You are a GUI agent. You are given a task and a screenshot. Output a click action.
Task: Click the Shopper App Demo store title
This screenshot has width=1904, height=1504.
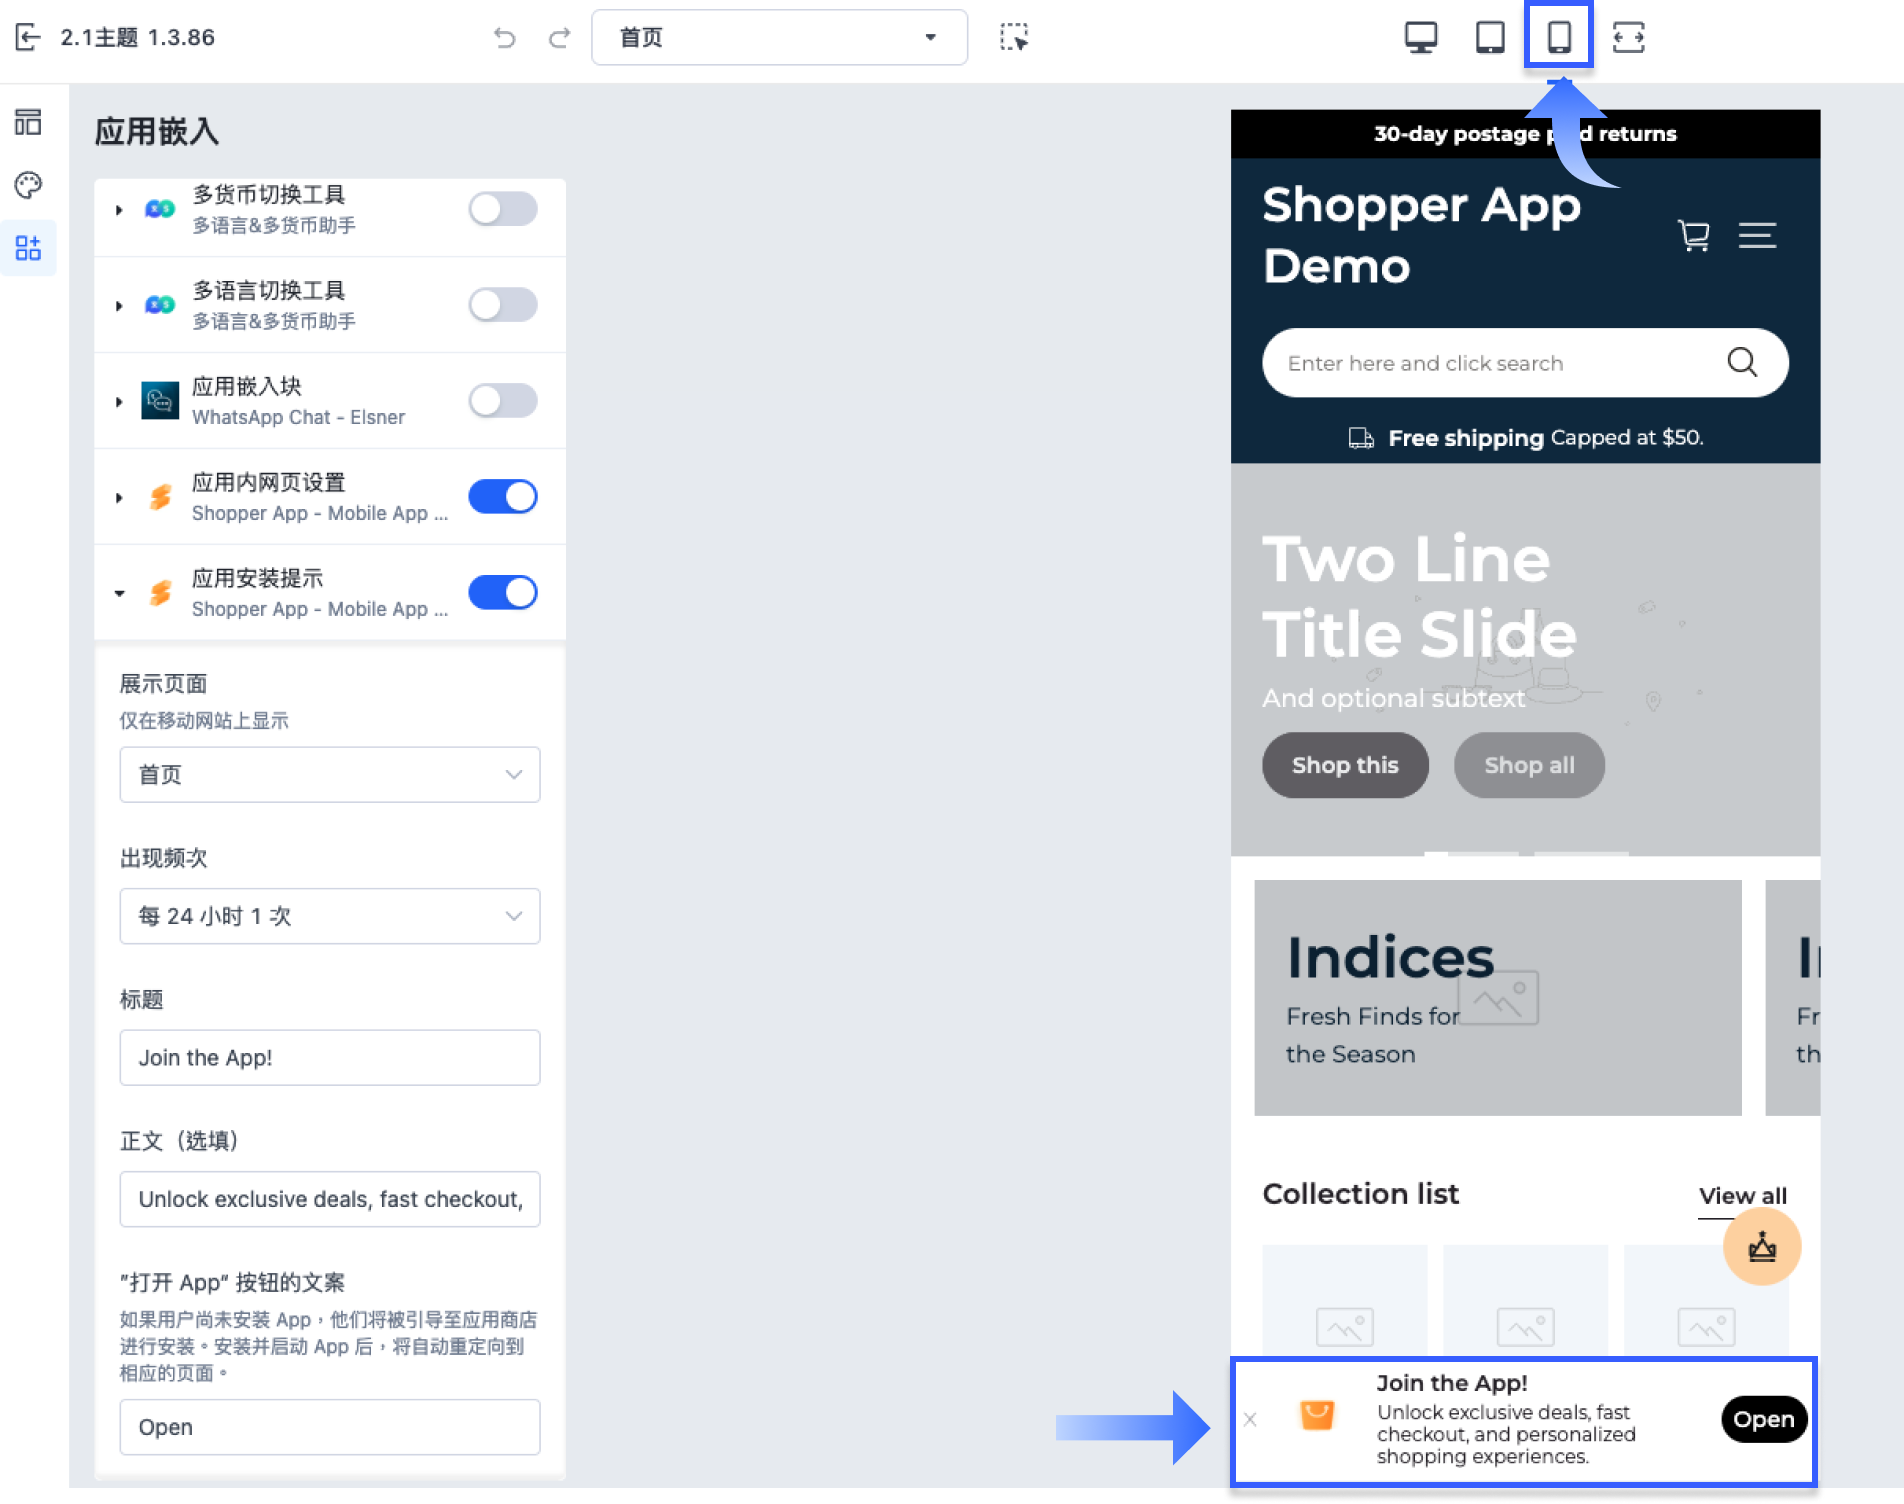(1420, 235)
